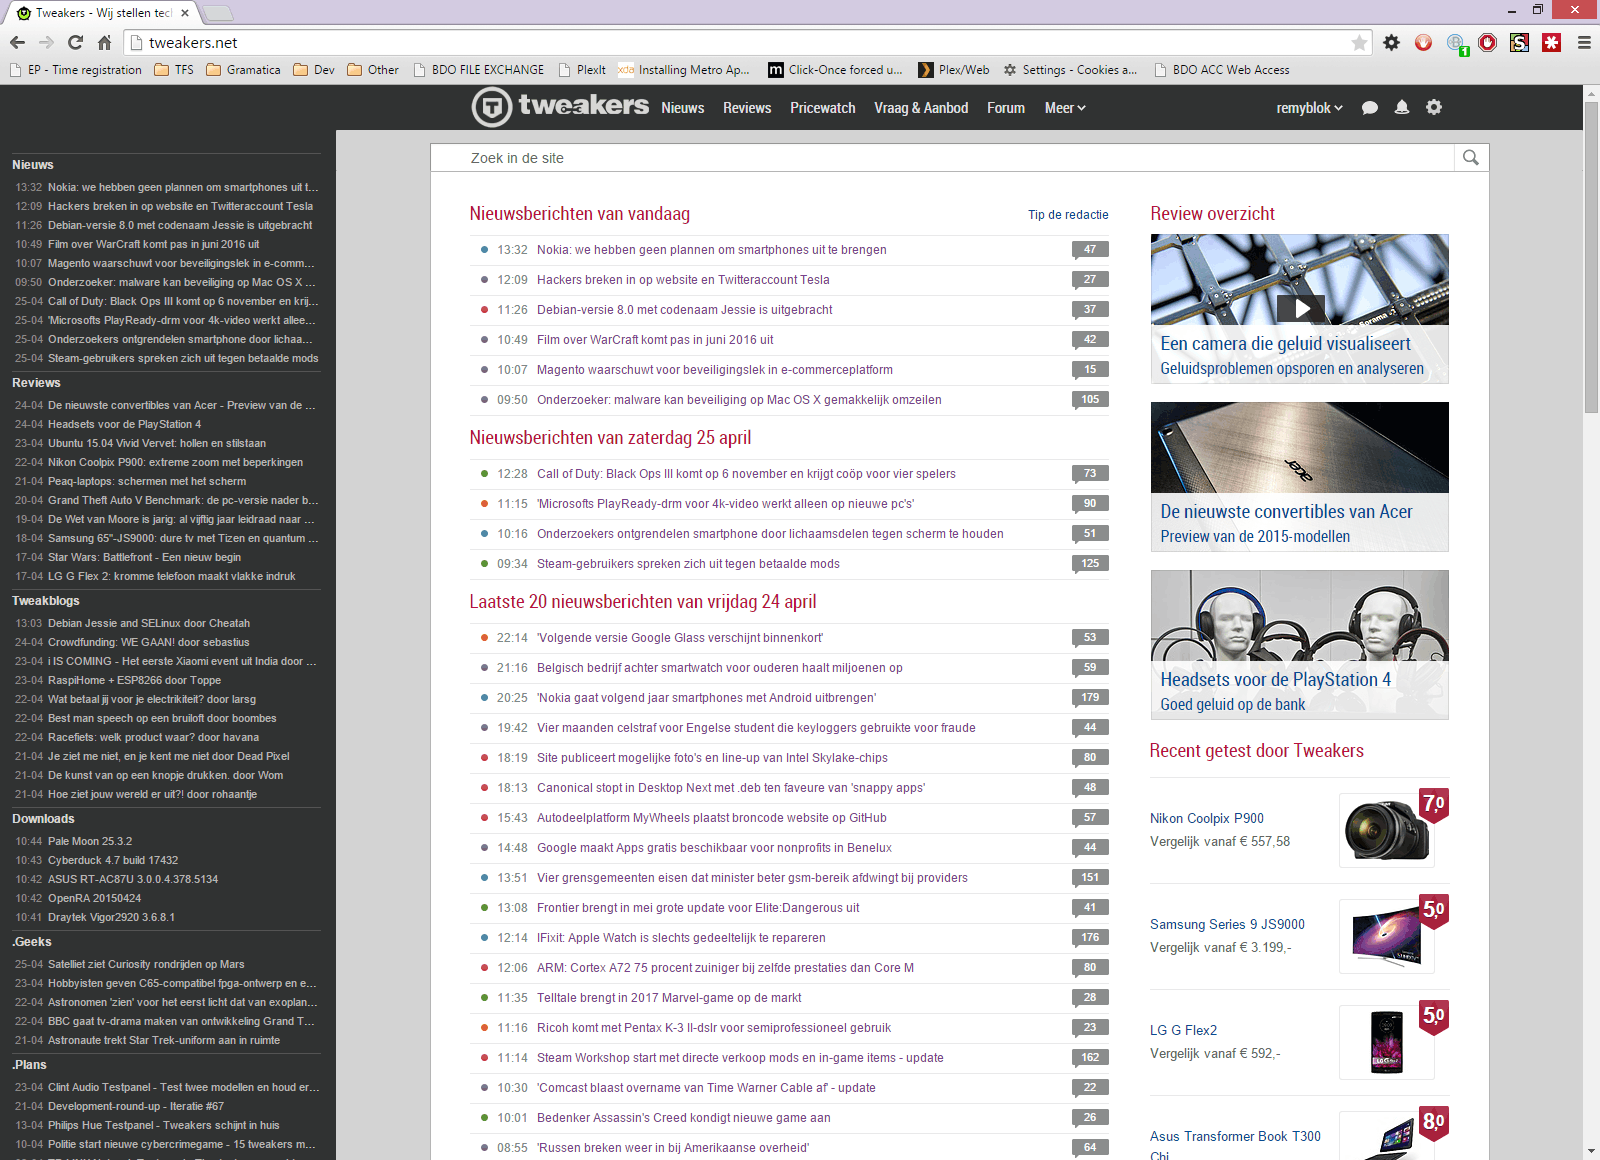Viewport: 1600px width, 1160px height.
Task: Open the browser home page
Action: [104, 42]
